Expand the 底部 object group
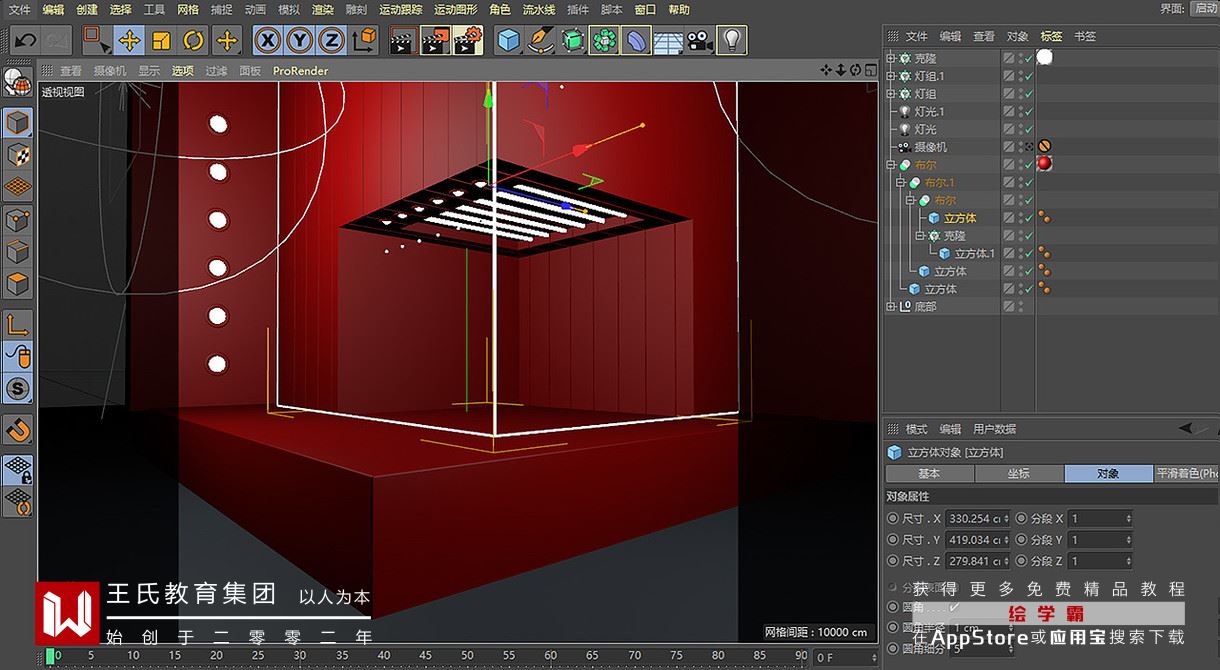This screenshot has height=670, width=1220. click(891, 307)
